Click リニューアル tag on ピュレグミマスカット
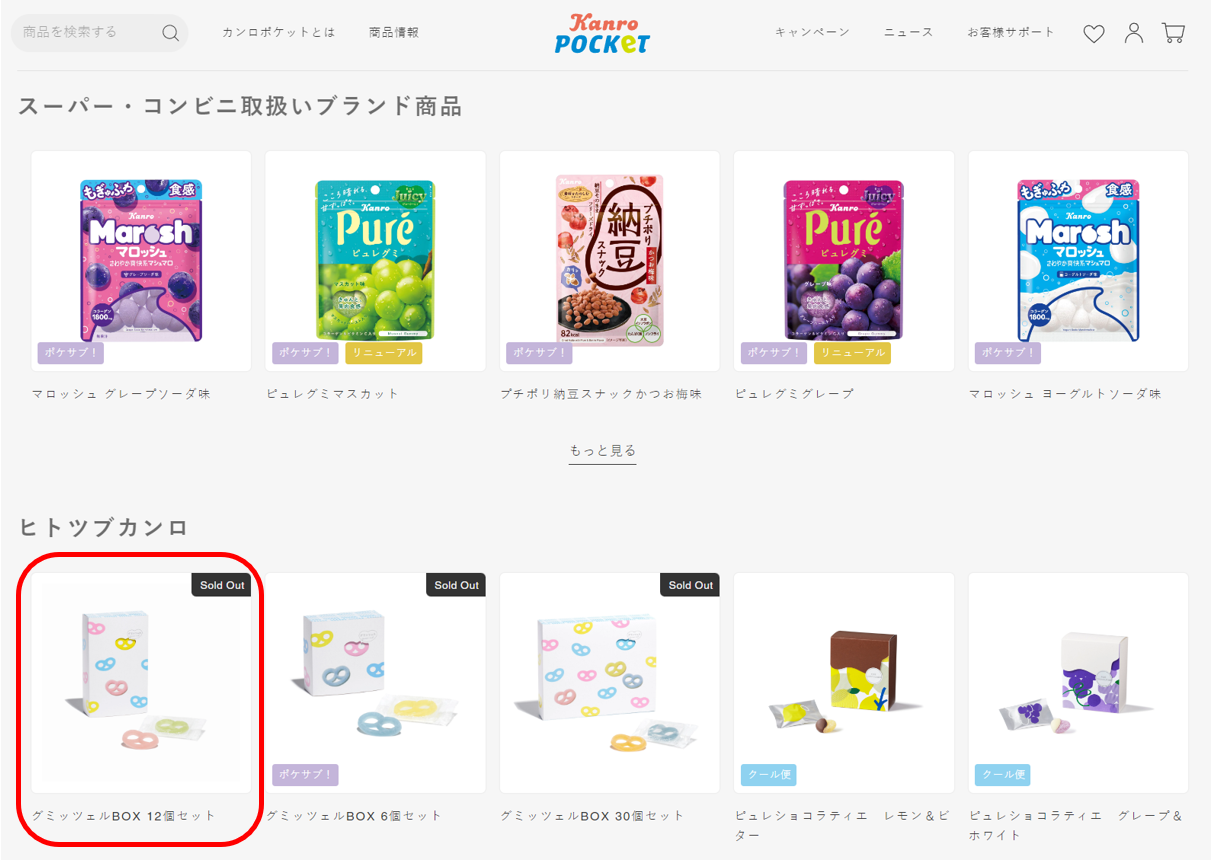Image resolution: width=1215 pixels, height=861 pixels. (384, 353)
